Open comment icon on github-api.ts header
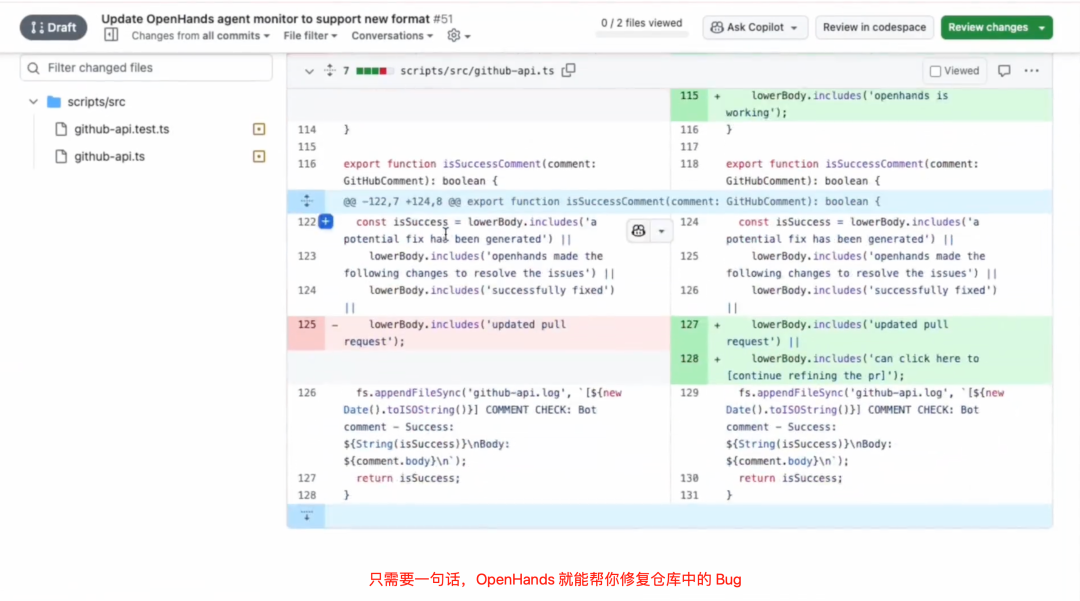The height and width of the screenshot is (601, 1080). click(x=1004, y=71)
